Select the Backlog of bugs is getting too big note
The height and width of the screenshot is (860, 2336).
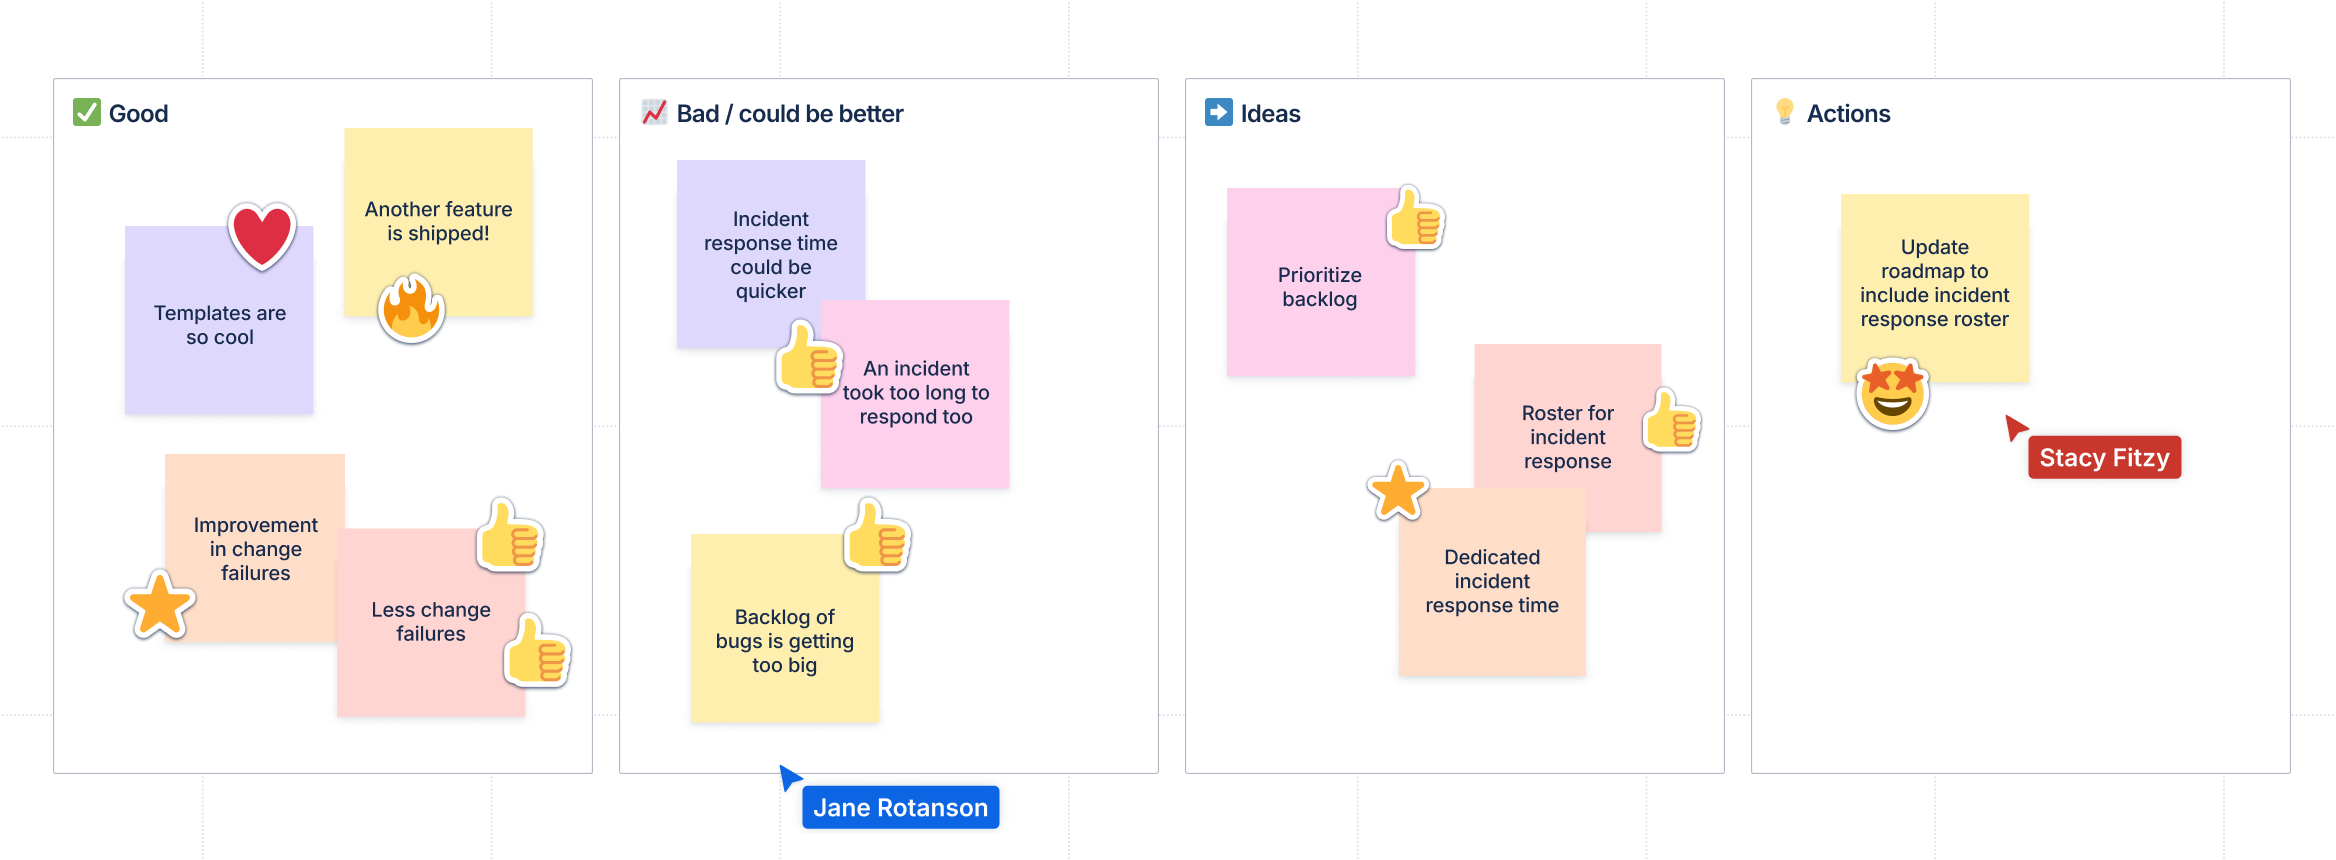click(x=785, y=640)
